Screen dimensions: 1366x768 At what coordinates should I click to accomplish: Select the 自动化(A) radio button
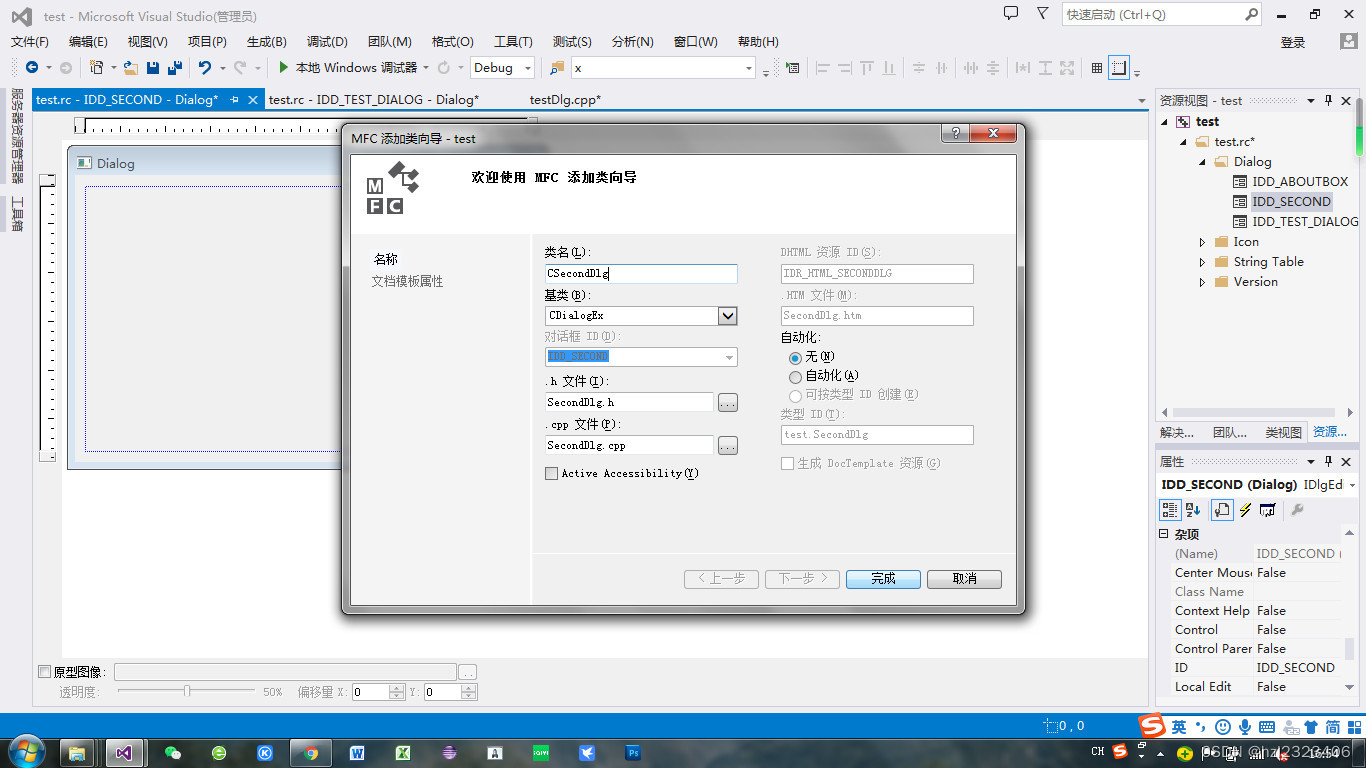(x=795, y=376)
